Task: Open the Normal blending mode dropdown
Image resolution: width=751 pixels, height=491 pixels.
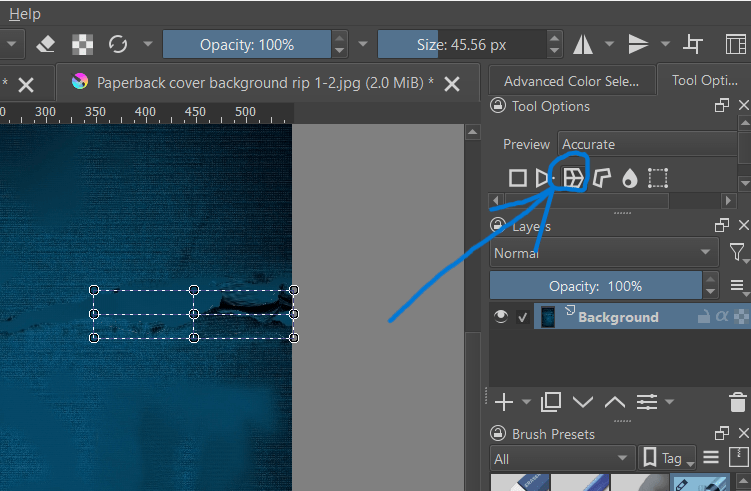Action: (x=604, y=253)
